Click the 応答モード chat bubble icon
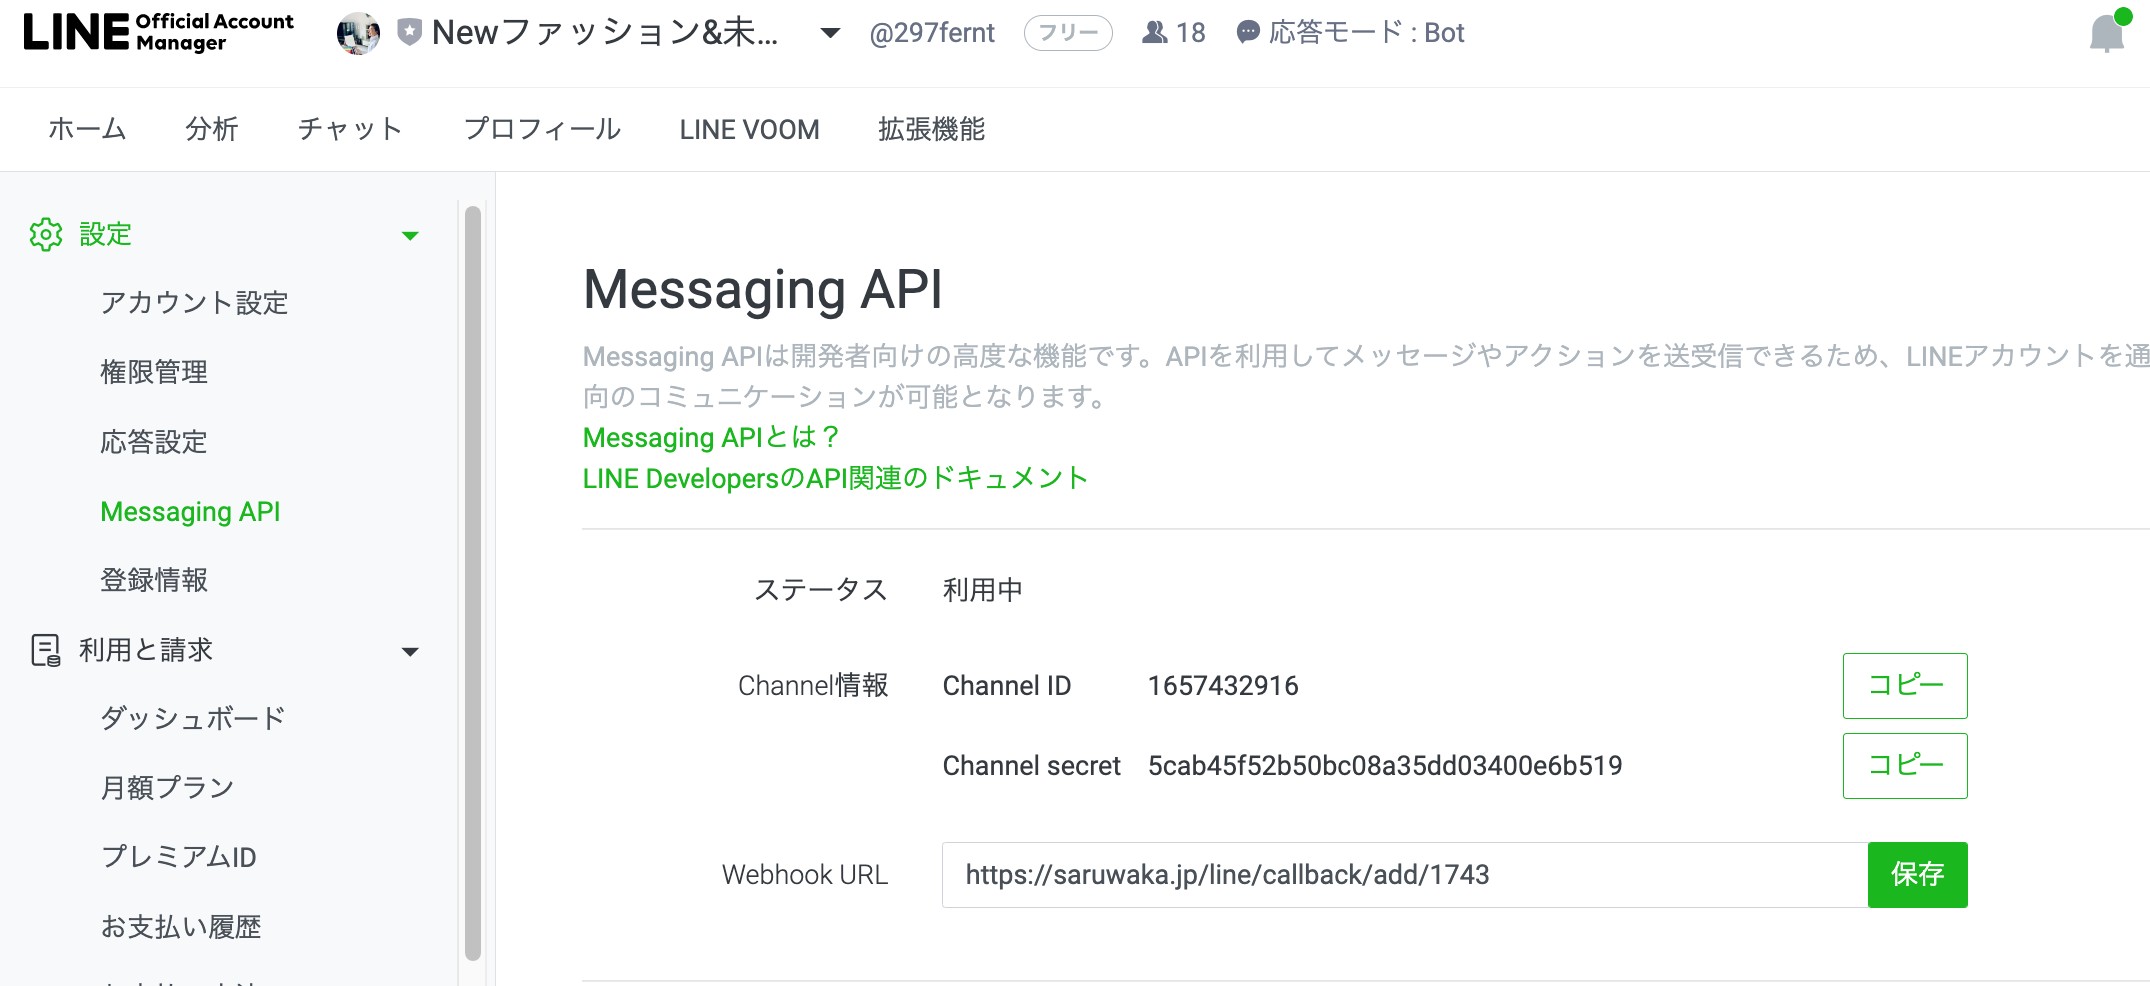This screenshot has height=986, width=2150. [1248, 33]
